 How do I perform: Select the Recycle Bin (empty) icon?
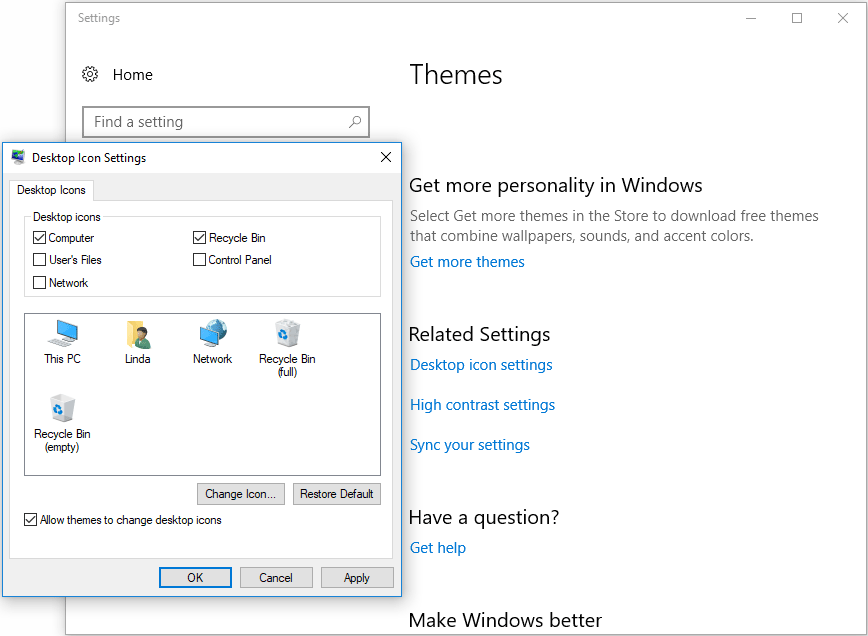tap(62, 423)
